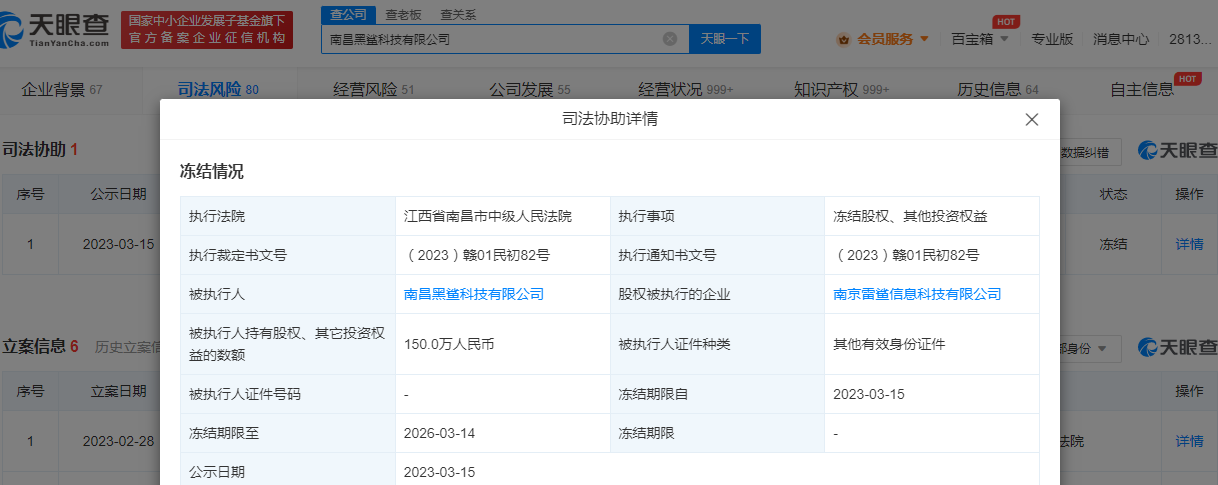The image size is (1218, 485).
Task: Click the 历史立案信息 label
Action: (127, 348)
